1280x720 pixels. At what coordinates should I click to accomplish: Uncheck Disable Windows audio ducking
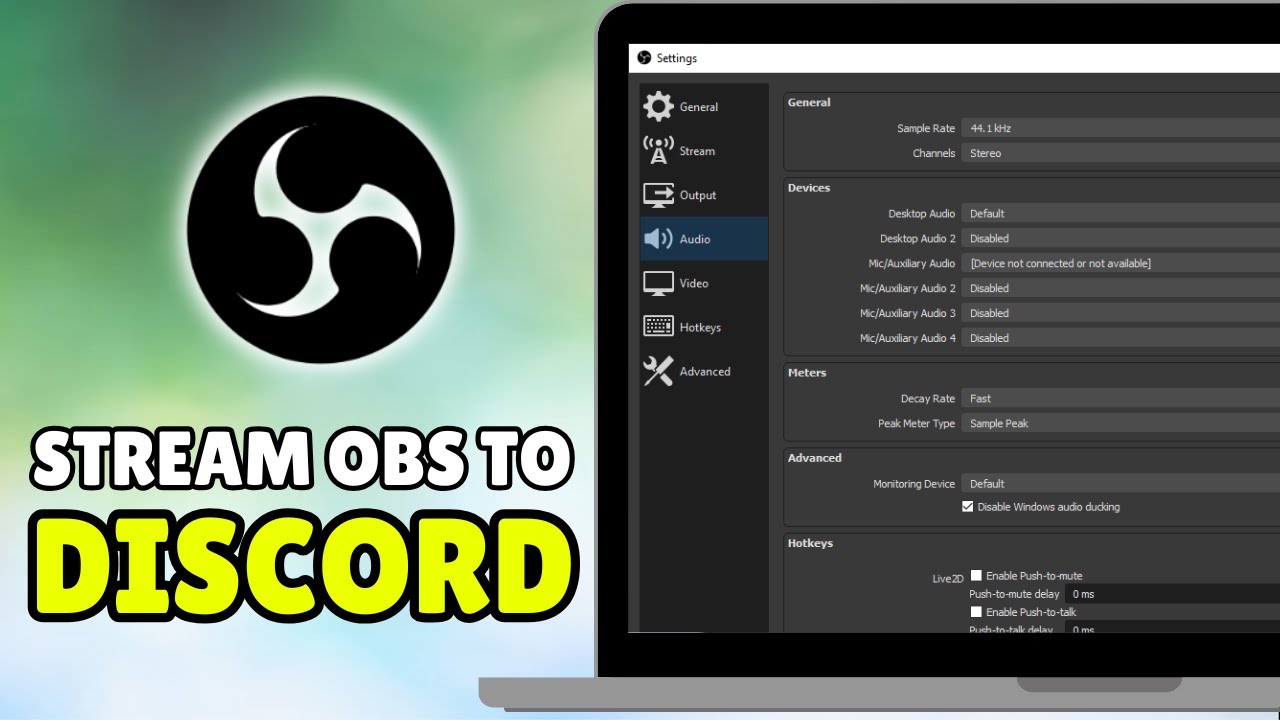click(x=967, y=507)
